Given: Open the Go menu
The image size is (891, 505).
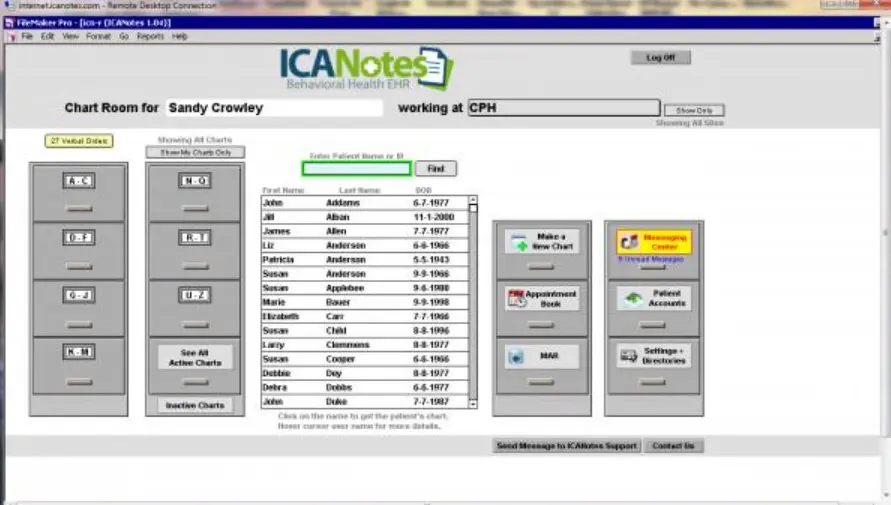Looking at the screenshot, I should pos(124,36).
